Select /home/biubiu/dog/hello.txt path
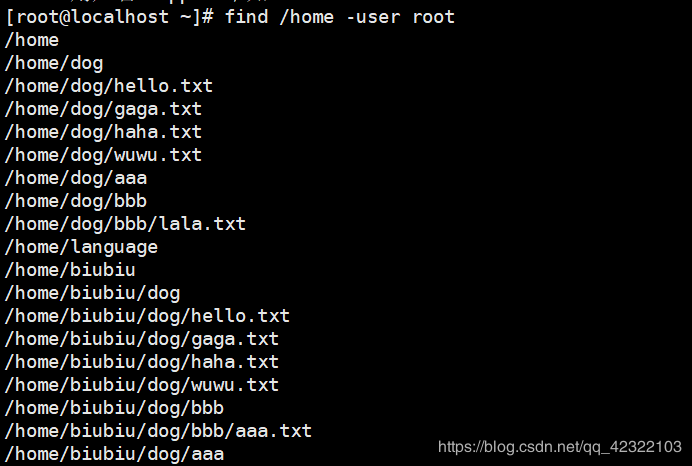692x466 pixels. tap(147, 316)
